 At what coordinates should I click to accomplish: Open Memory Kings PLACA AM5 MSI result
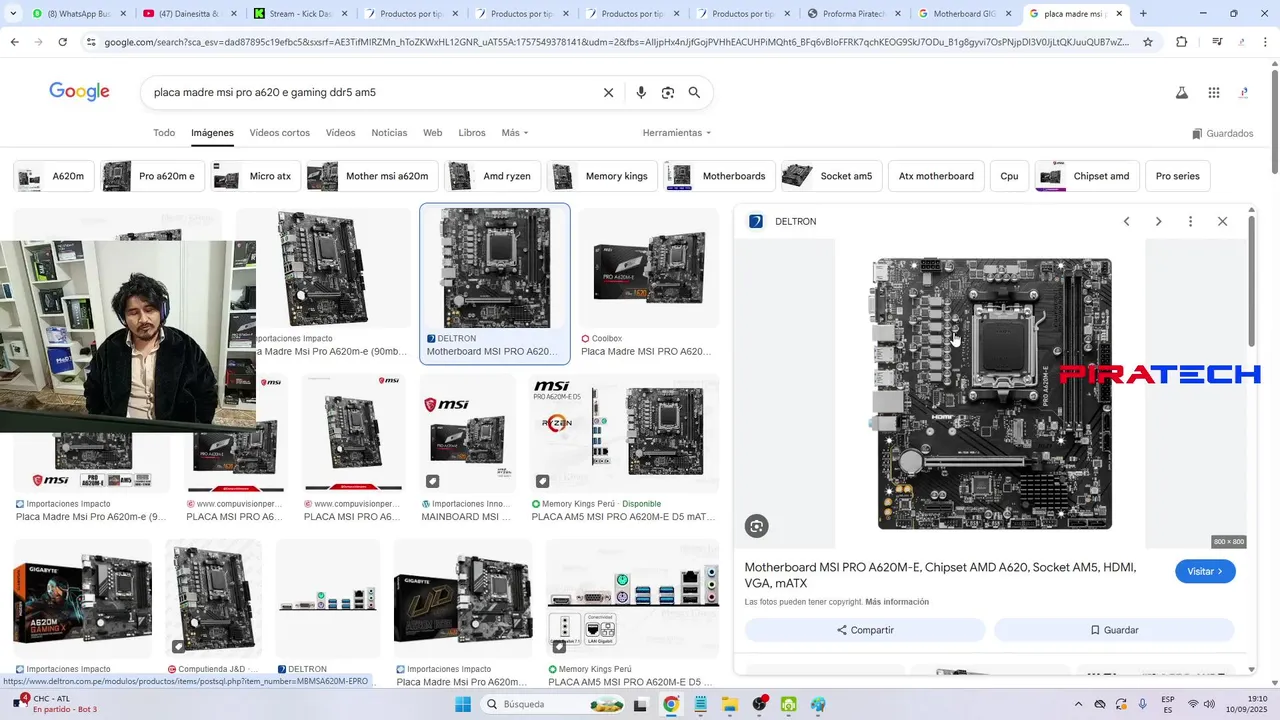(624, 432)
